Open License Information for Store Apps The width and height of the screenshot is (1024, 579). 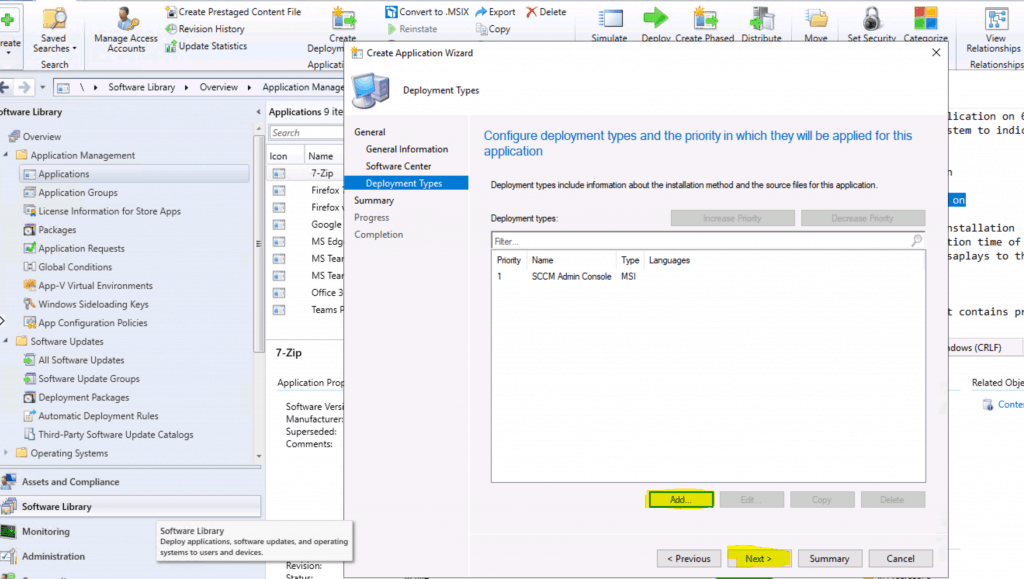tap(109, 211)
